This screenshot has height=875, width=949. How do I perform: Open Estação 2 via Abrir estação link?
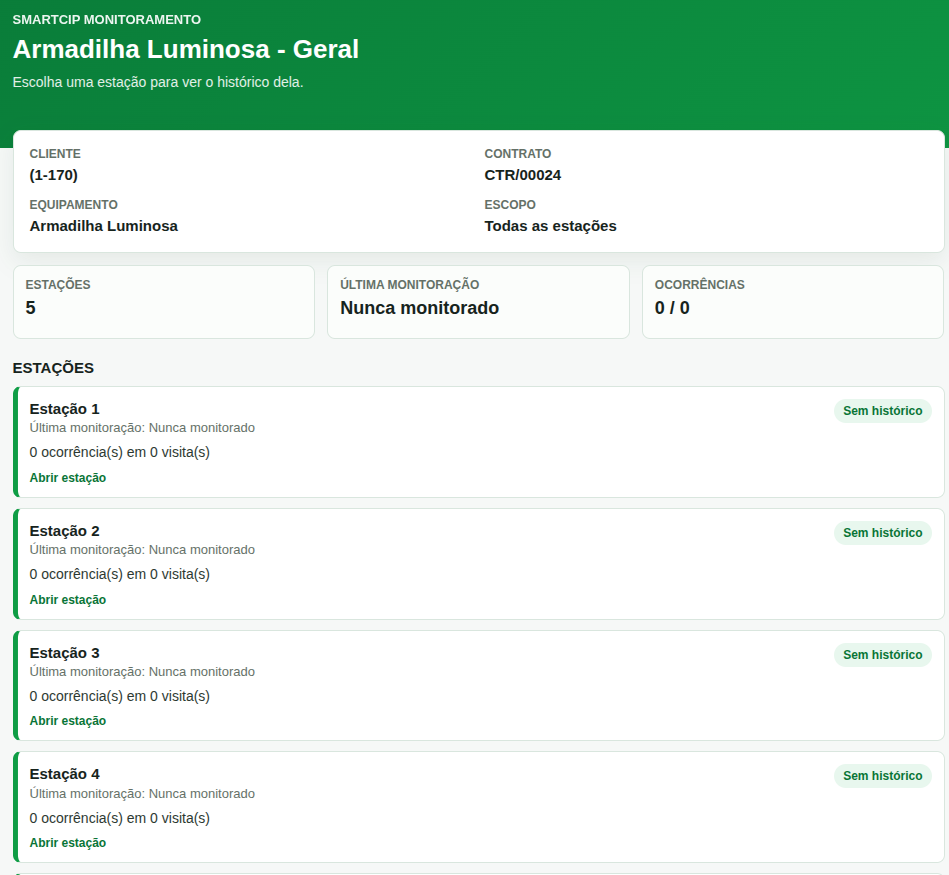[x=68, y=600]
